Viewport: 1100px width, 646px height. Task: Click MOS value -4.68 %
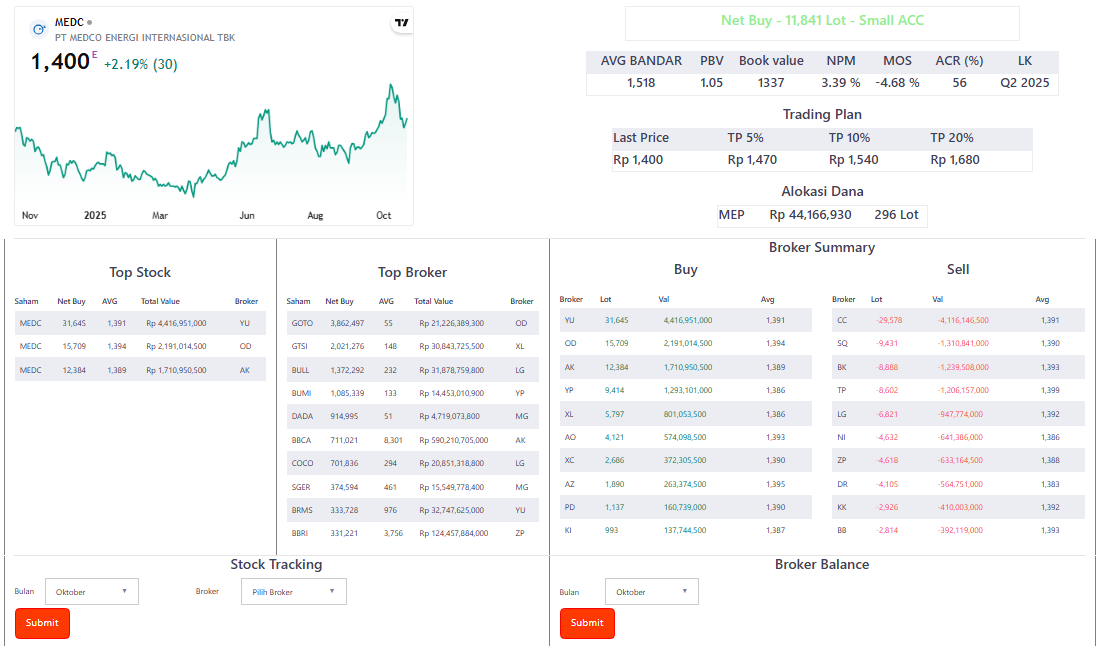[x=897, y=83]
